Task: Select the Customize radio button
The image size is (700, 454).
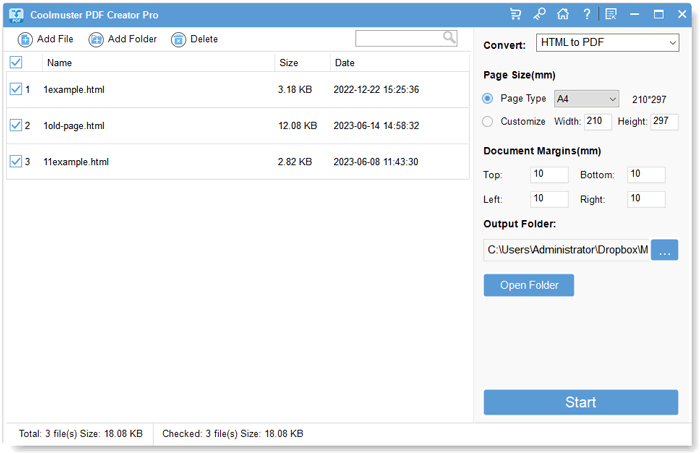Action: coord(488,121)
